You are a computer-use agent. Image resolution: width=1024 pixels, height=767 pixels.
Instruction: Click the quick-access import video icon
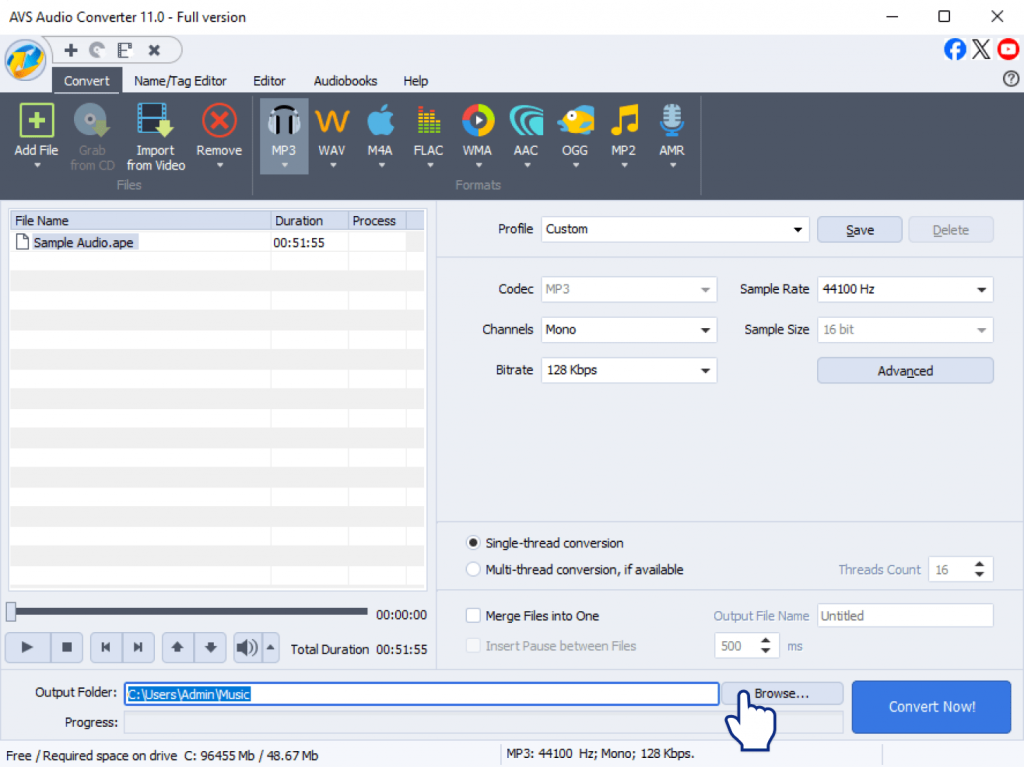click(x=125, y=50)
